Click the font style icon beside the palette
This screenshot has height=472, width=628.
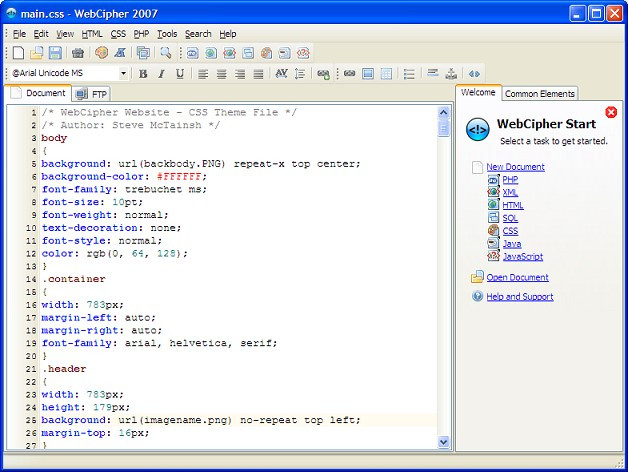click(120, 53)
